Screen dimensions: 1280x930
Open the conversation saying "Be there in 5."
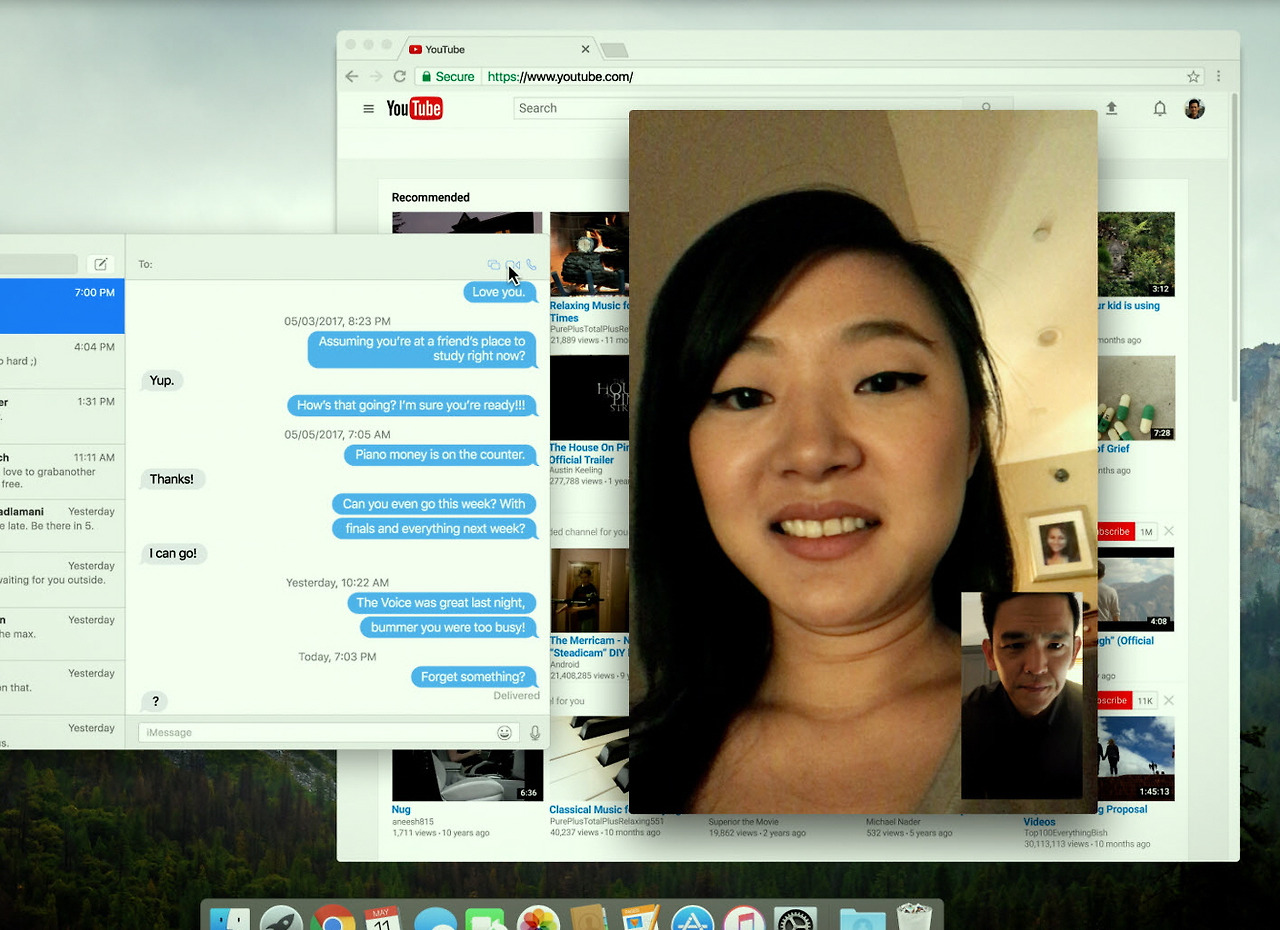point(62,526)
